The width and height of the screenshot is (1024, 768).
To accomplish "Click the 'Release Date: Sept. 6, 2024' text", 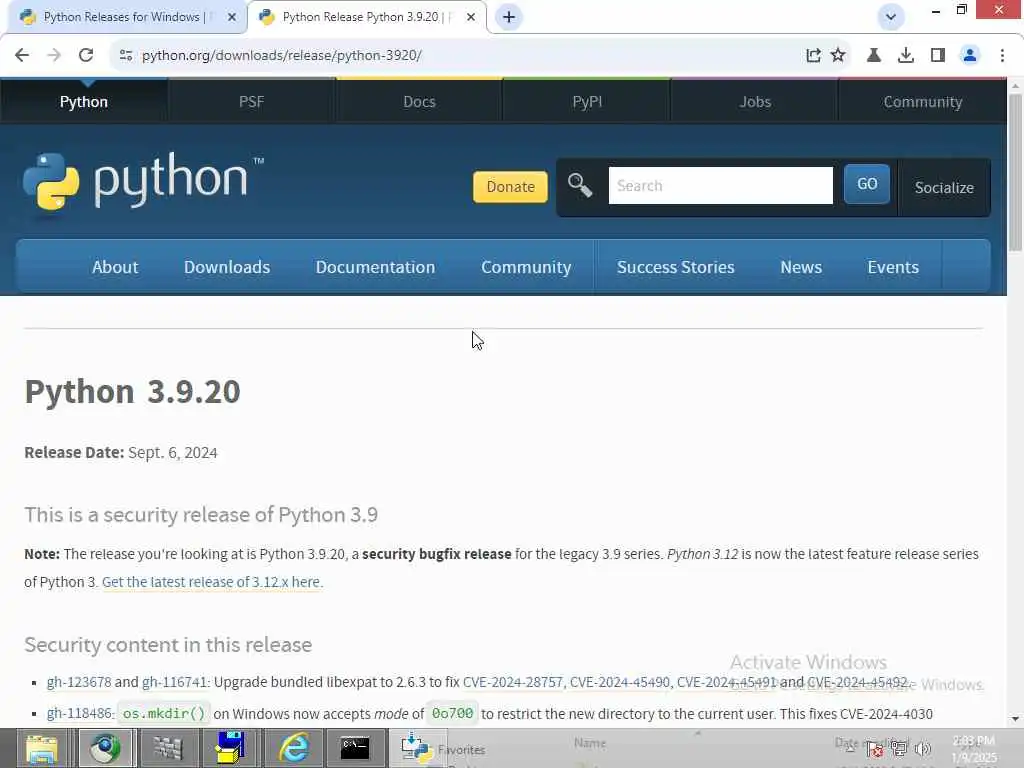I will [x=121, y=453].
